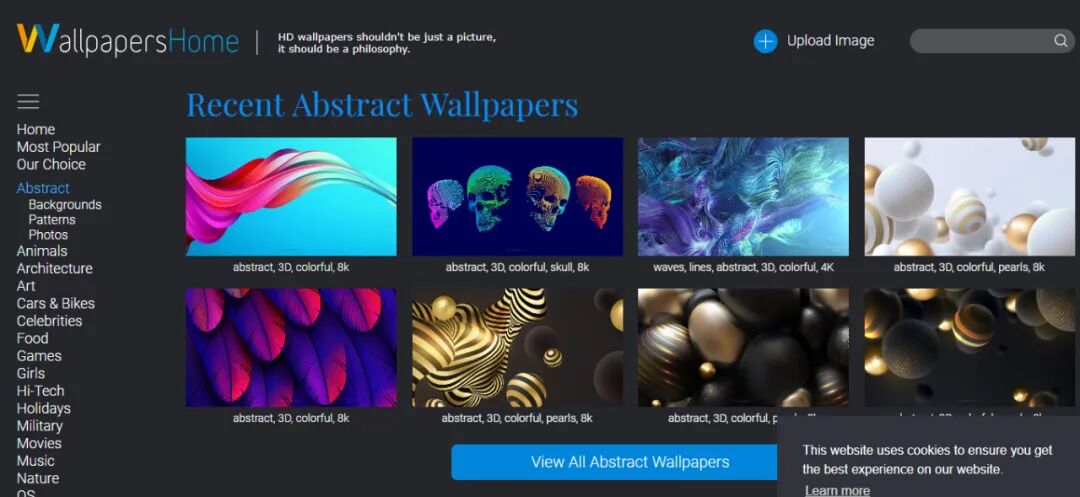Viewport: 1080px width, 497px height.
Task: Open the colorful skulls wallpaper thumbnail
Action: (517, 196)
